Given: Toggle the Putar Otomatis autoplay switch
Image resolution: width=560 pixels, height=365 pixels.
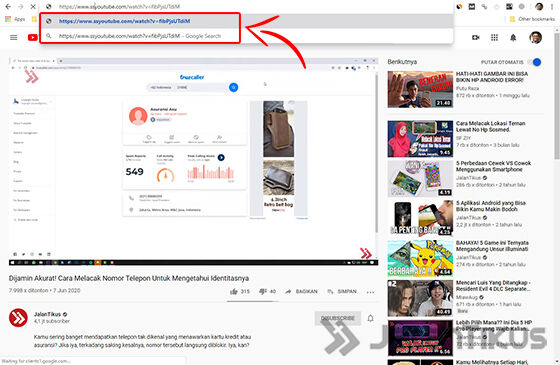Looking at the screenshot, I should click(x=535, y=62).
